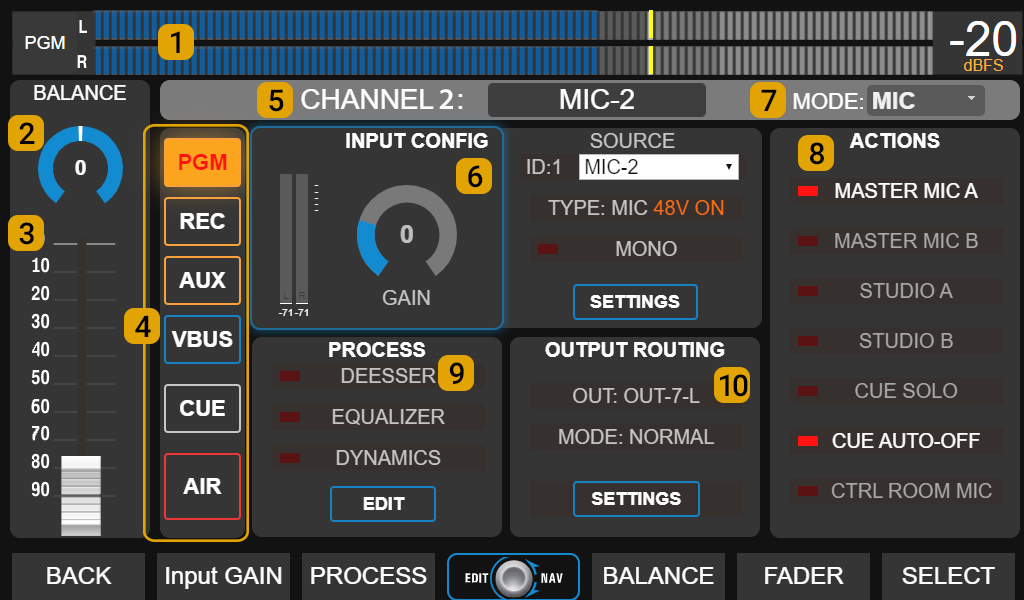The image size is (1024, 600).
Task: Enable the DYNAMICS process
Action: tap(377, 458)
